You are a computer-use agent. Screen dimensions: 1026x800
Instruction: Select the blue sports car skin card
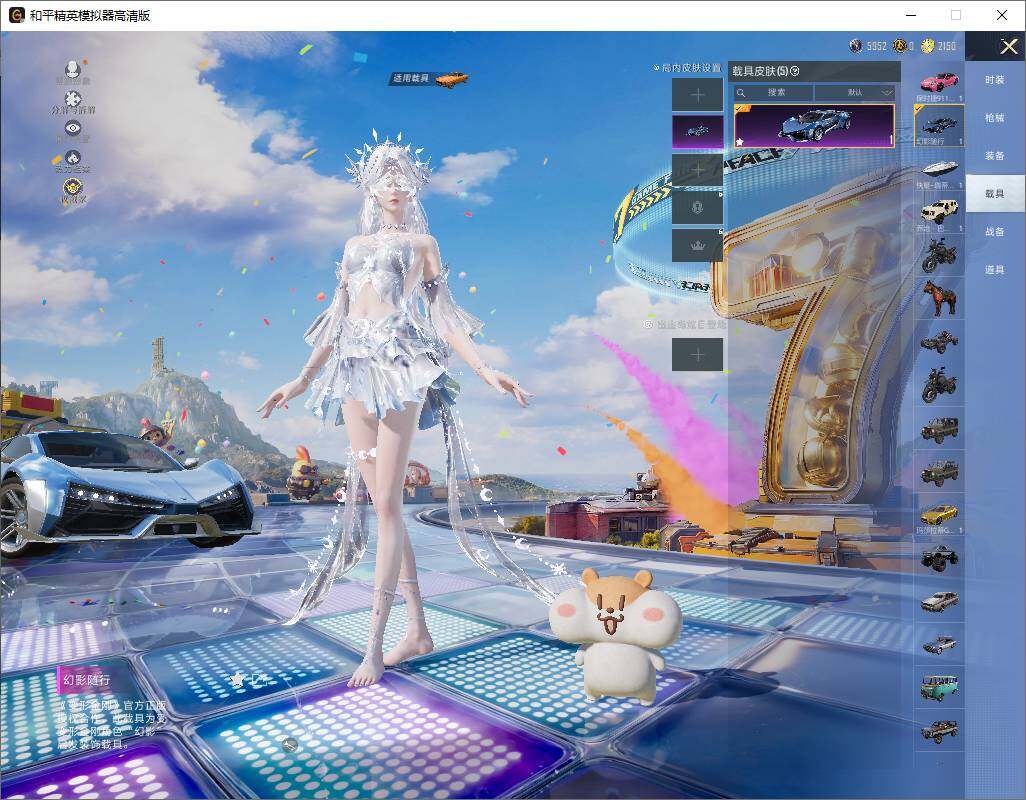click(814, 126)
